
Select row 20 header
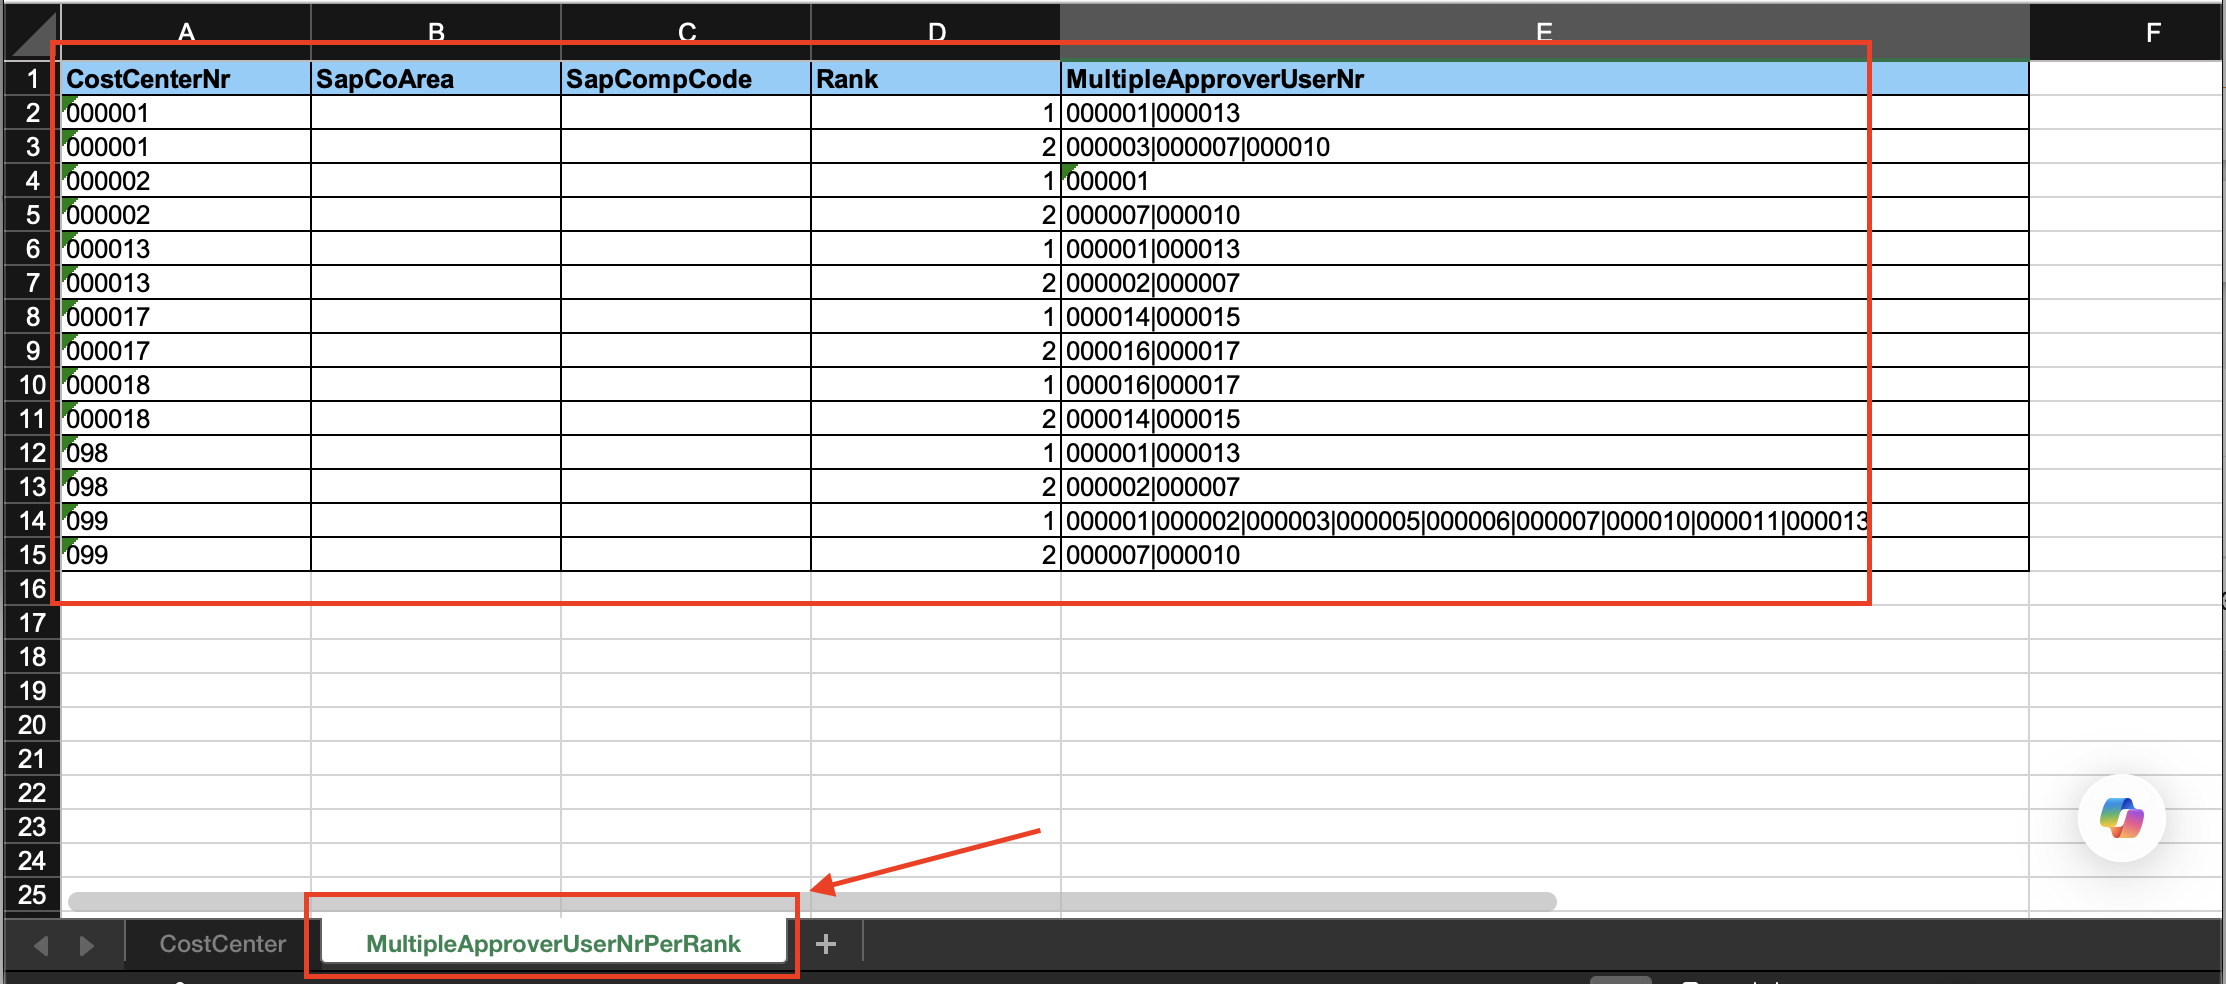tap(33, 725)
